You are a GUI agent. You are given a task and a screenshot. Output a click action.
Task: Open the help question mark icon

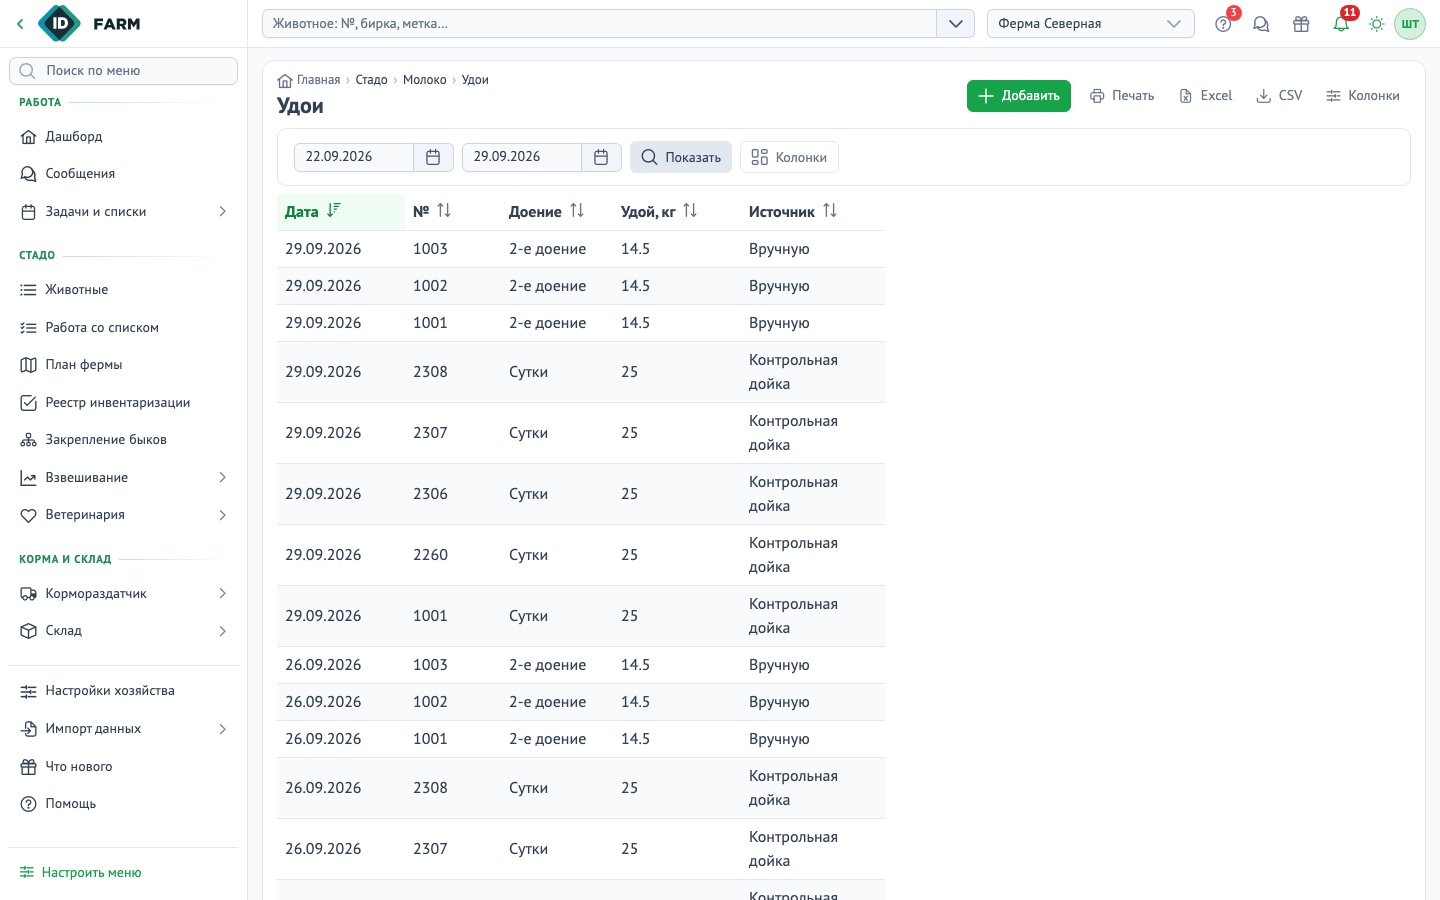1223,24
